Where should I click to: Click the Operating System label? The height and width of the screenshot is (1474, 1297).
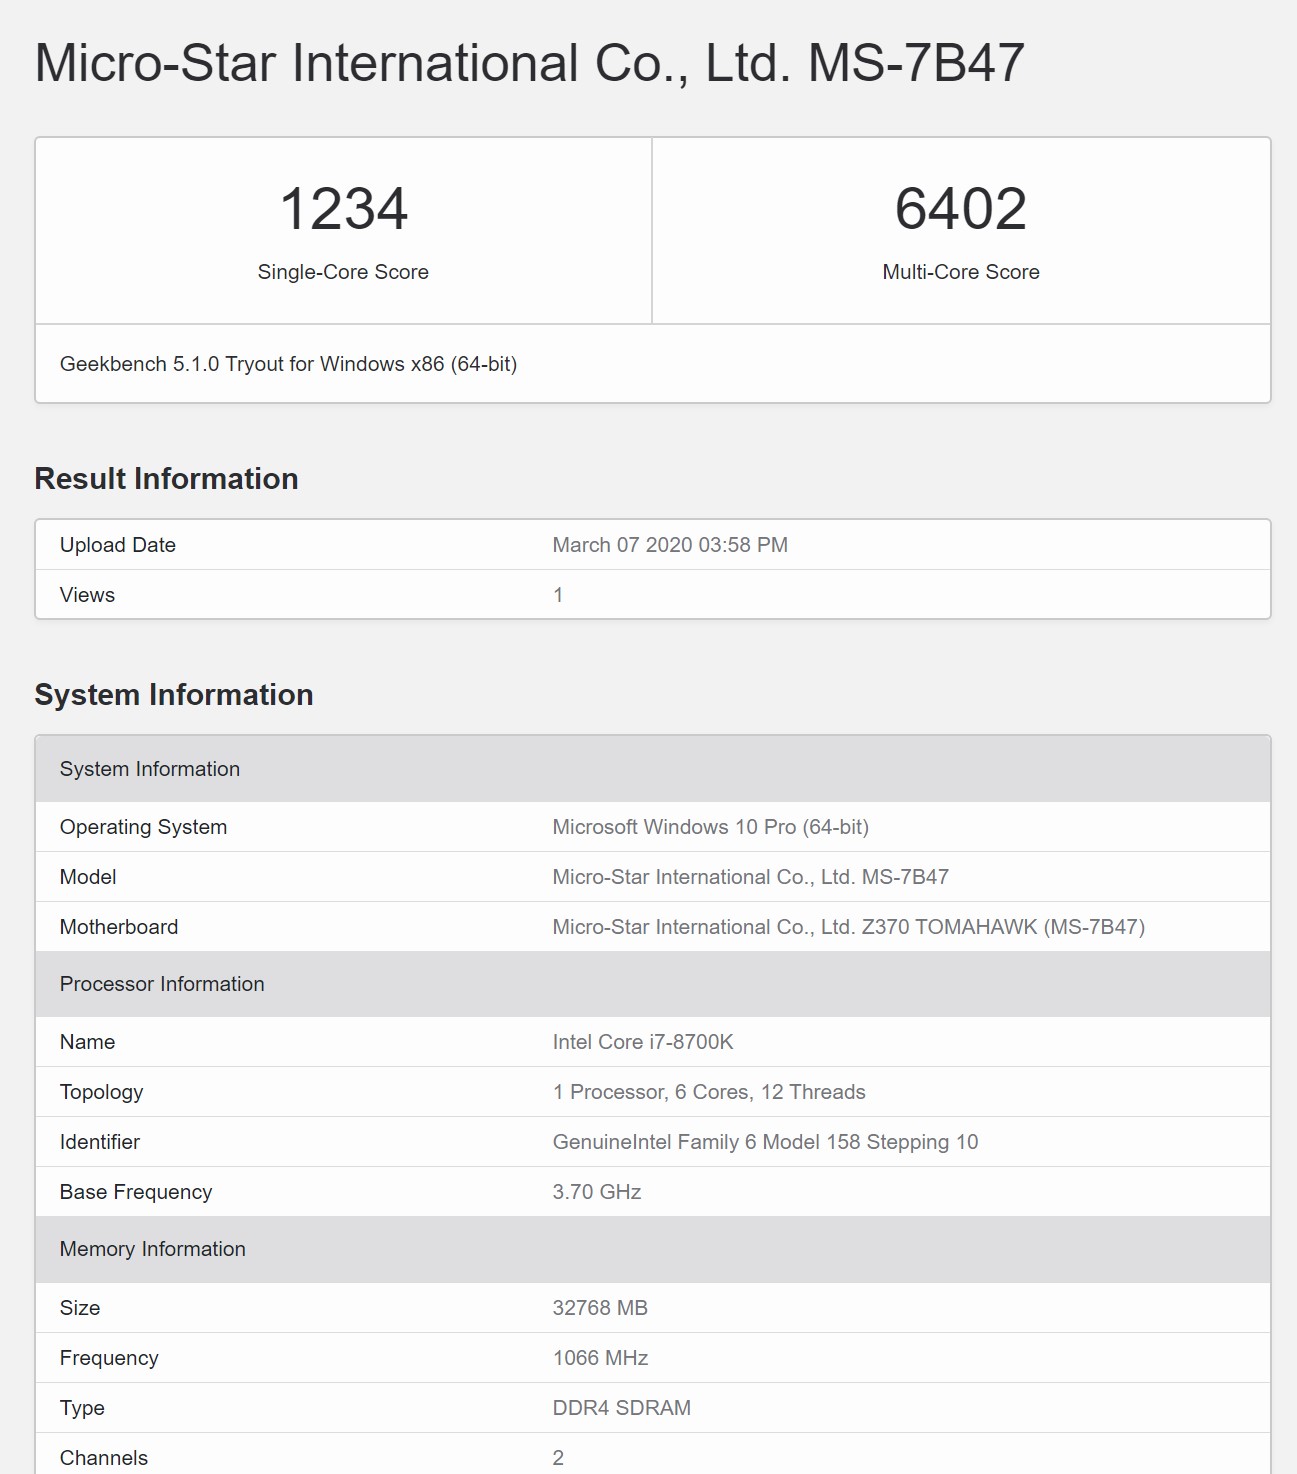(x=143, y=827)
